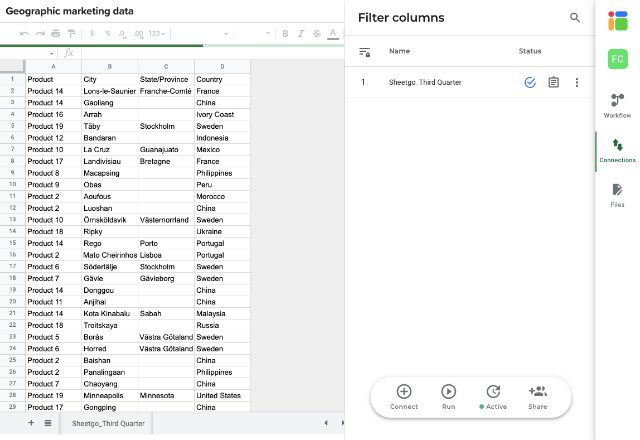Select the cell containing Örnsköldsvik

pos(110,220)
